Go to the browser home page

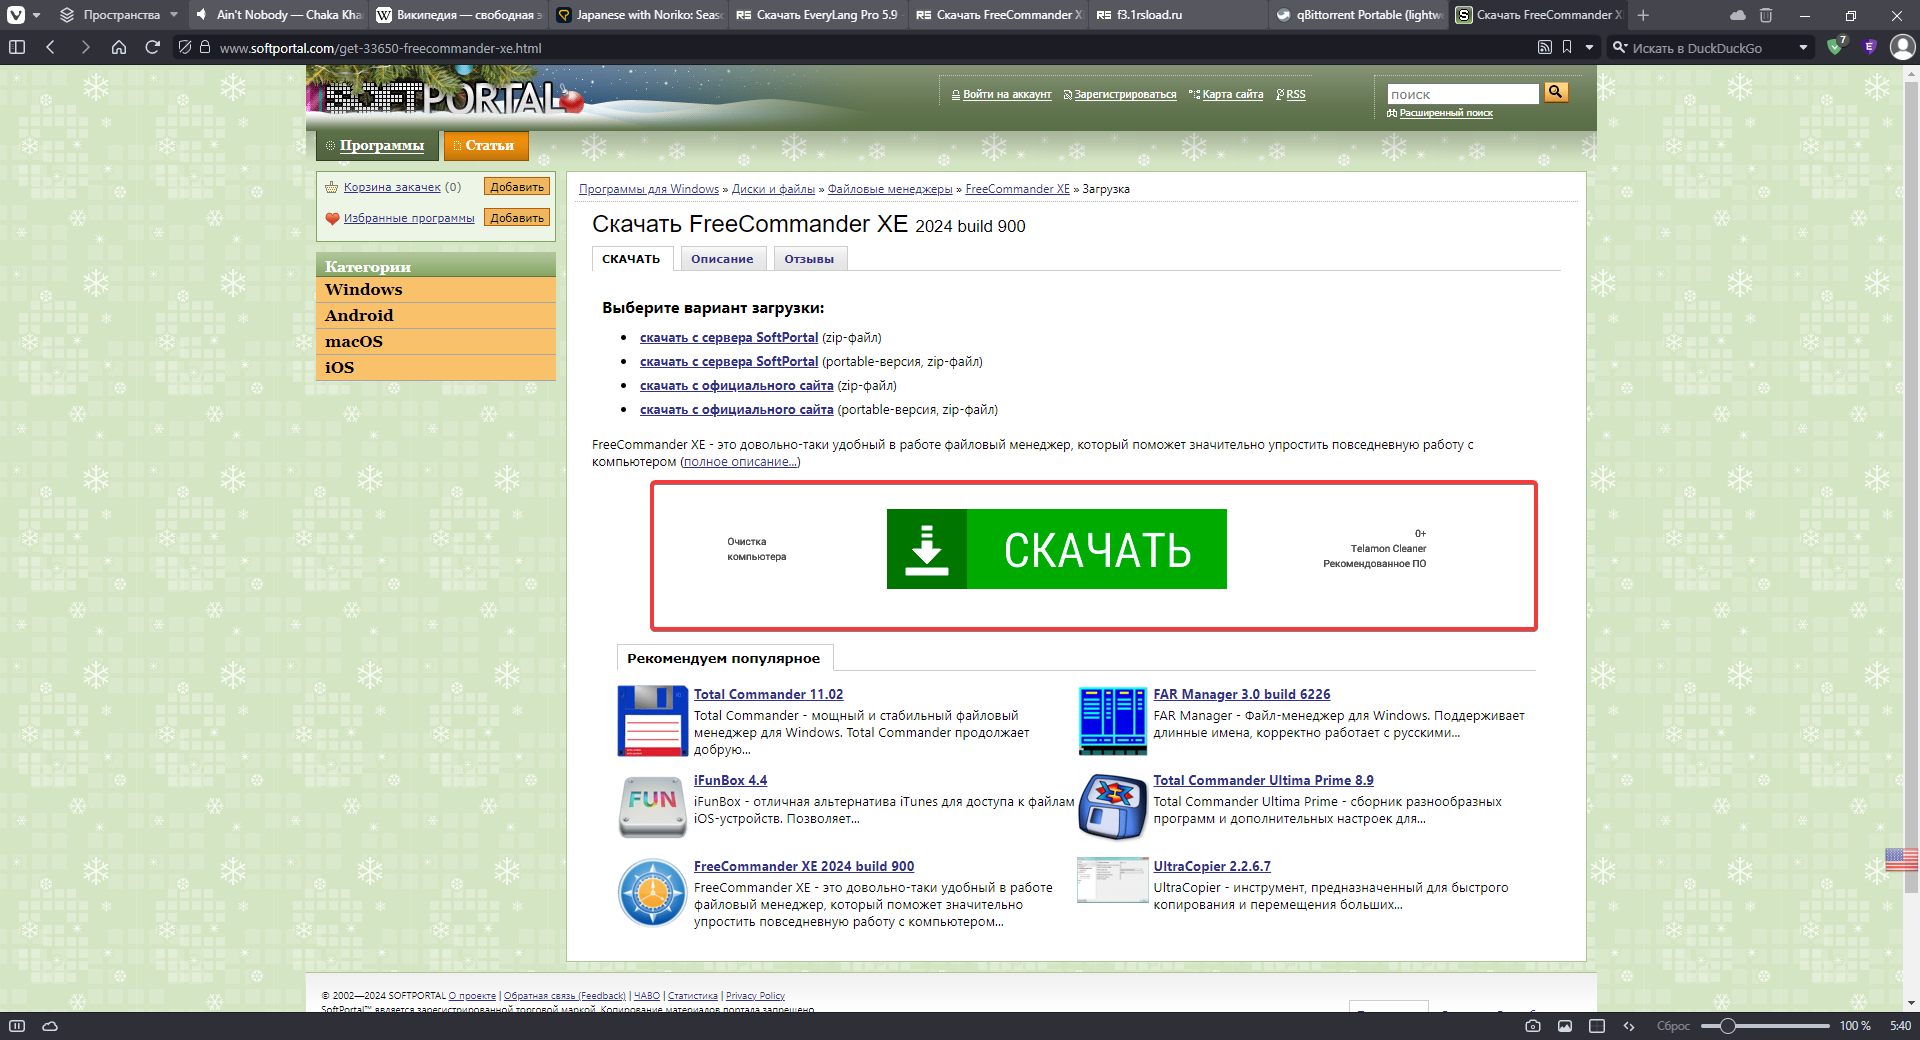coord(118,47)
